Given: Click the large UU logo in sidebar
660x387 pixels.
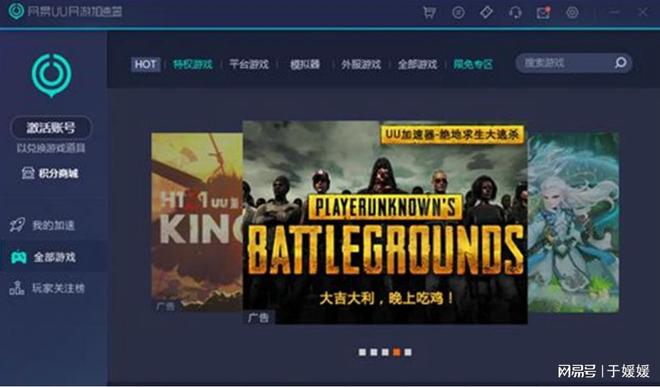Looking at the screenshot, I should coord(51,75).
